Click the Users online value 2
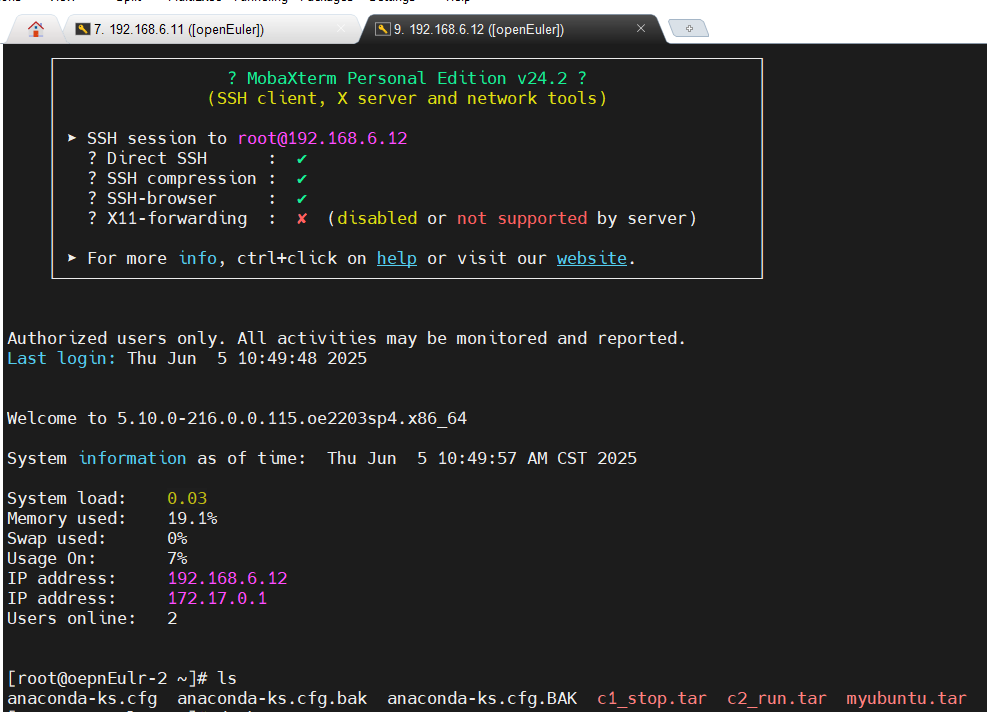Screen dimensions: 987x712 pos(172,618)
